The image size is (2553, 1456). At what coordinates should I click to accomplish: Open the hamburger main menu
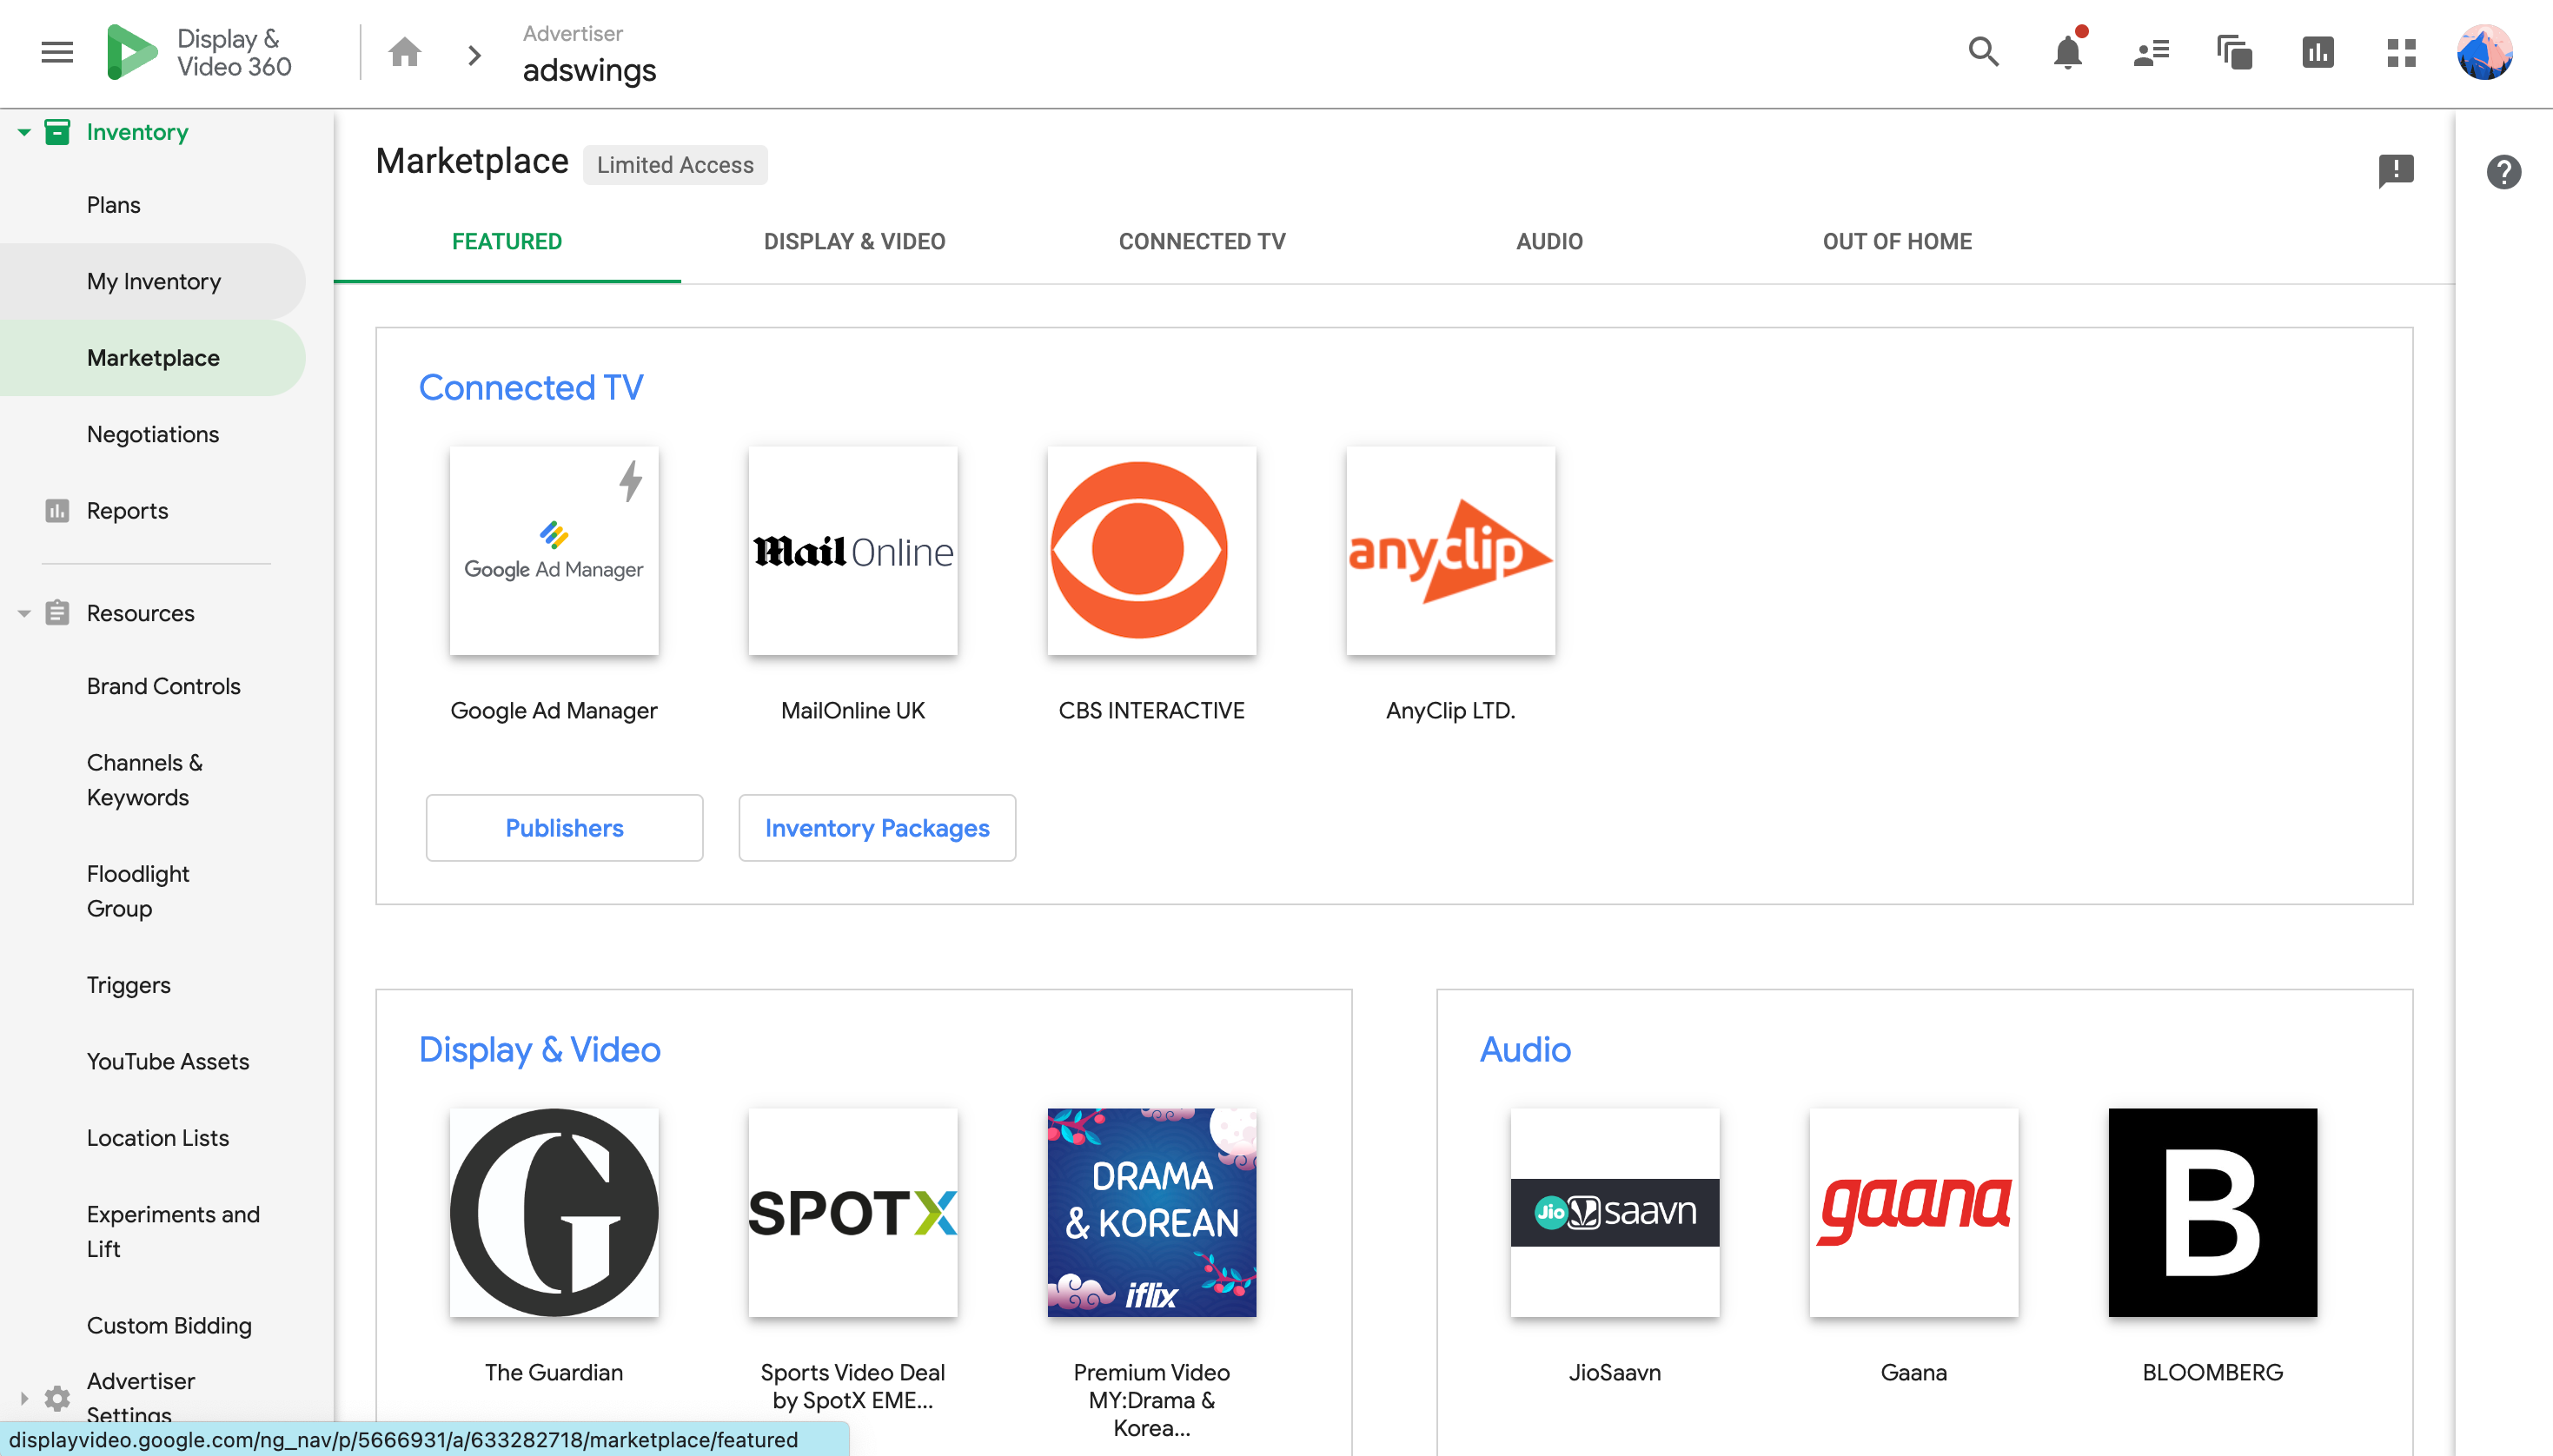pos(57,52)
